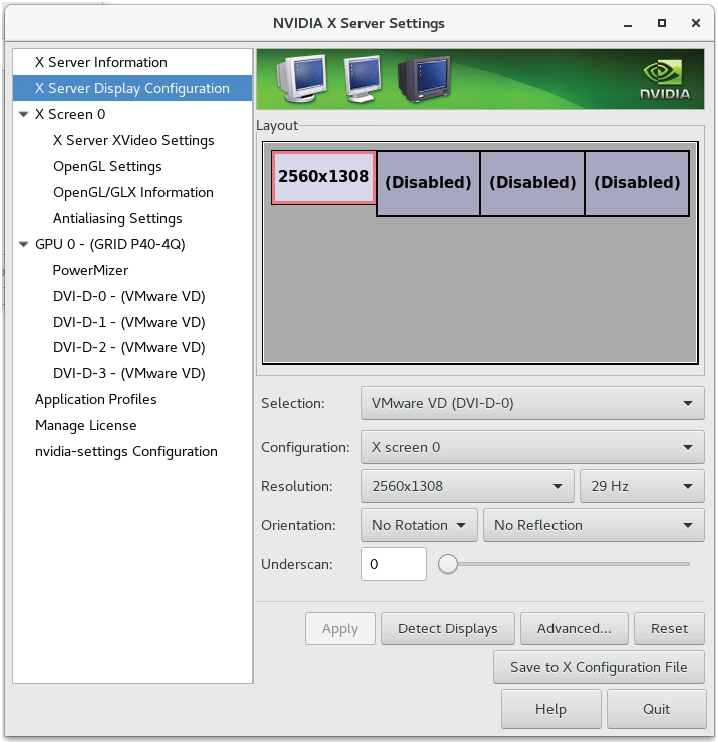Open the No Rotation dropdown
Viewport: 718px width, 743px height.
coord(419,525)
